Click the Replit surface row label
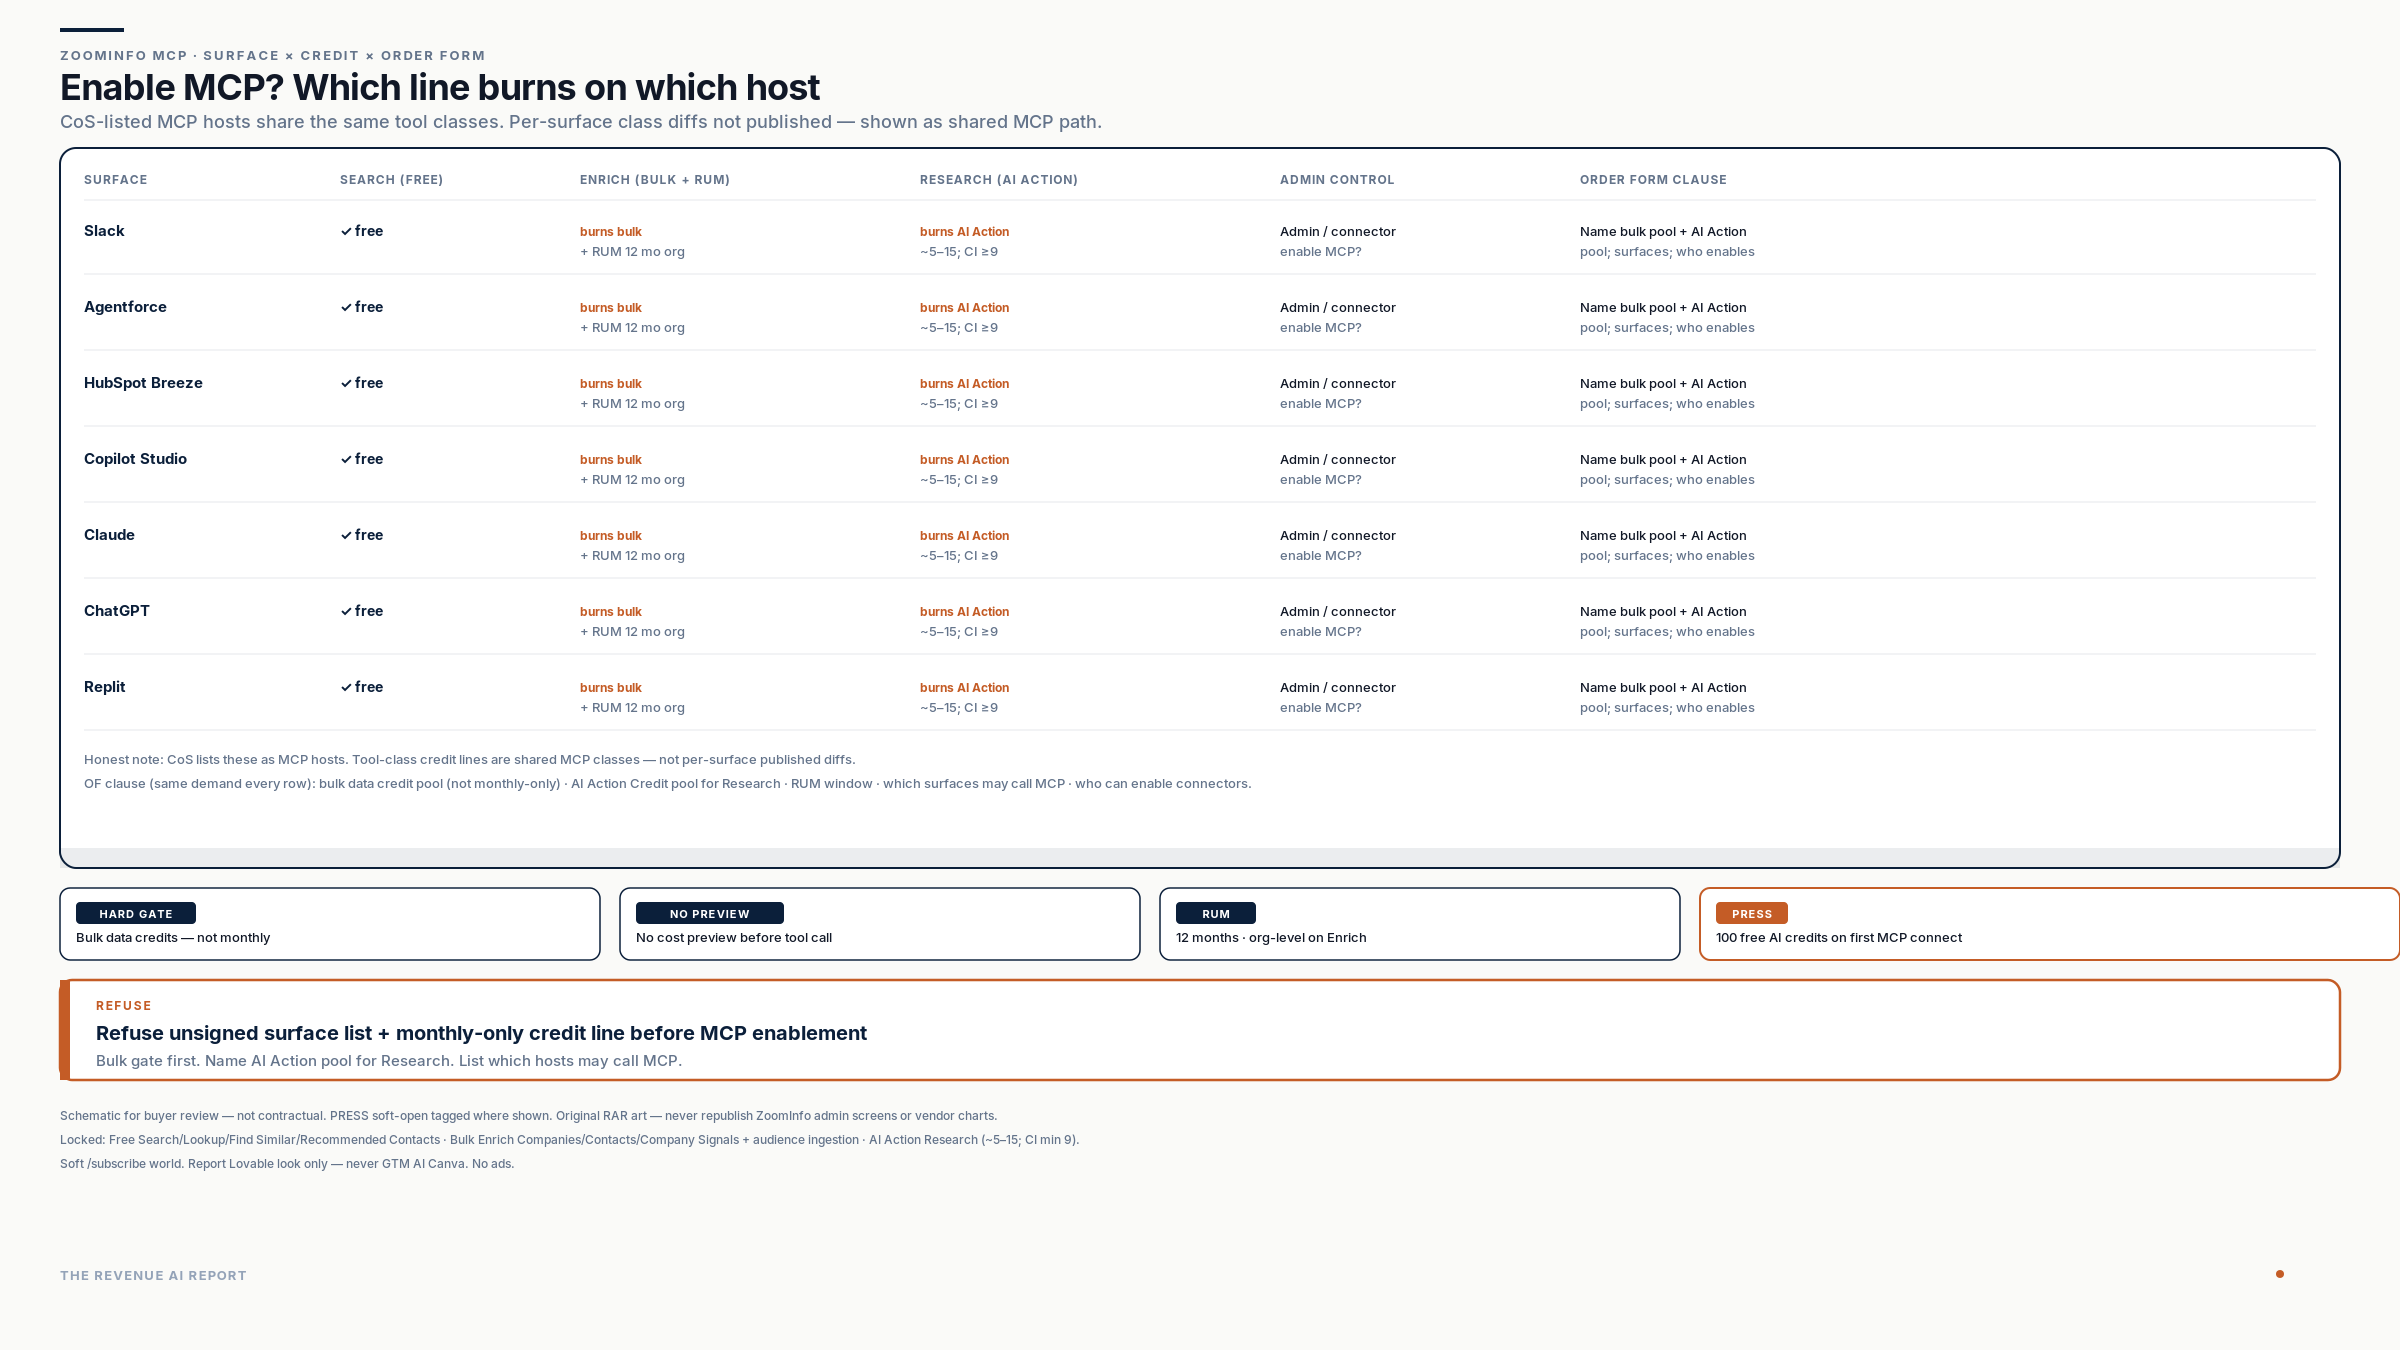This screenshot has width=2400, height=1350. (x=104, y=687)
